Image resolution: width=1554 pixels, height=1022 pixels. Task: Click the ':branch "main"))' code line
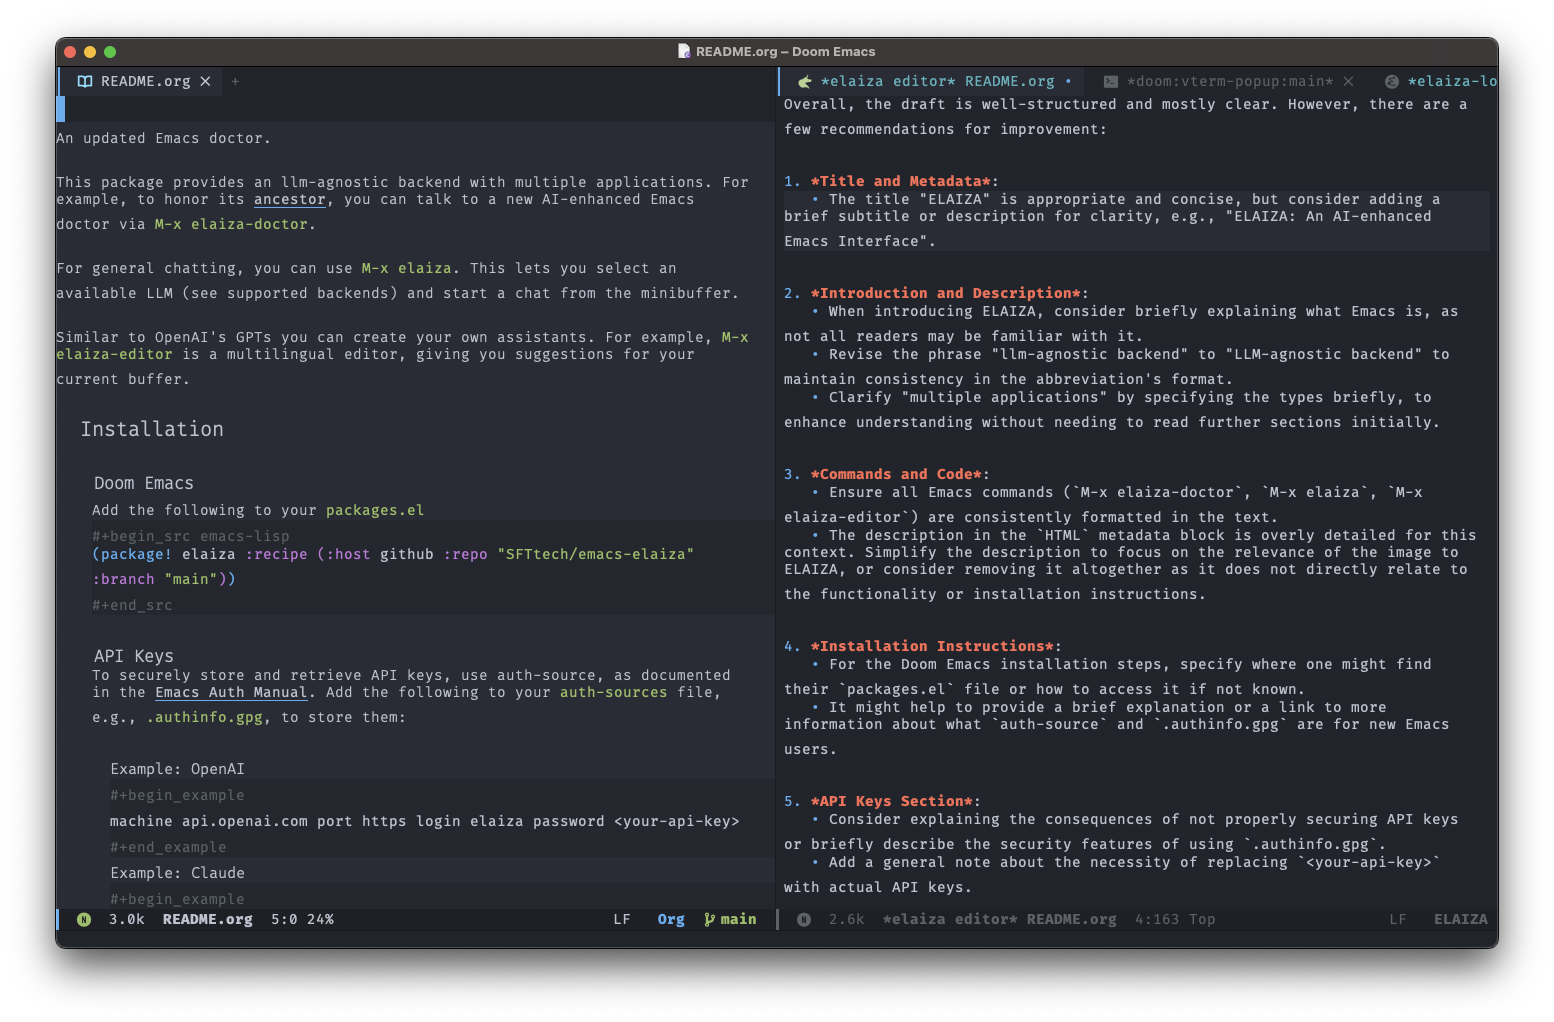pos(164,579)
